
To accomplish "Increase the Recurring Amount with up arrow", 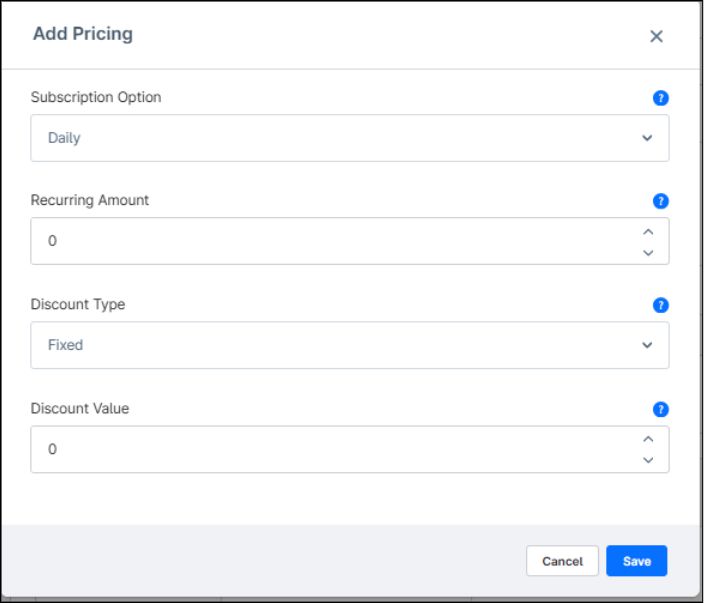I will click(x=648, y=232).
